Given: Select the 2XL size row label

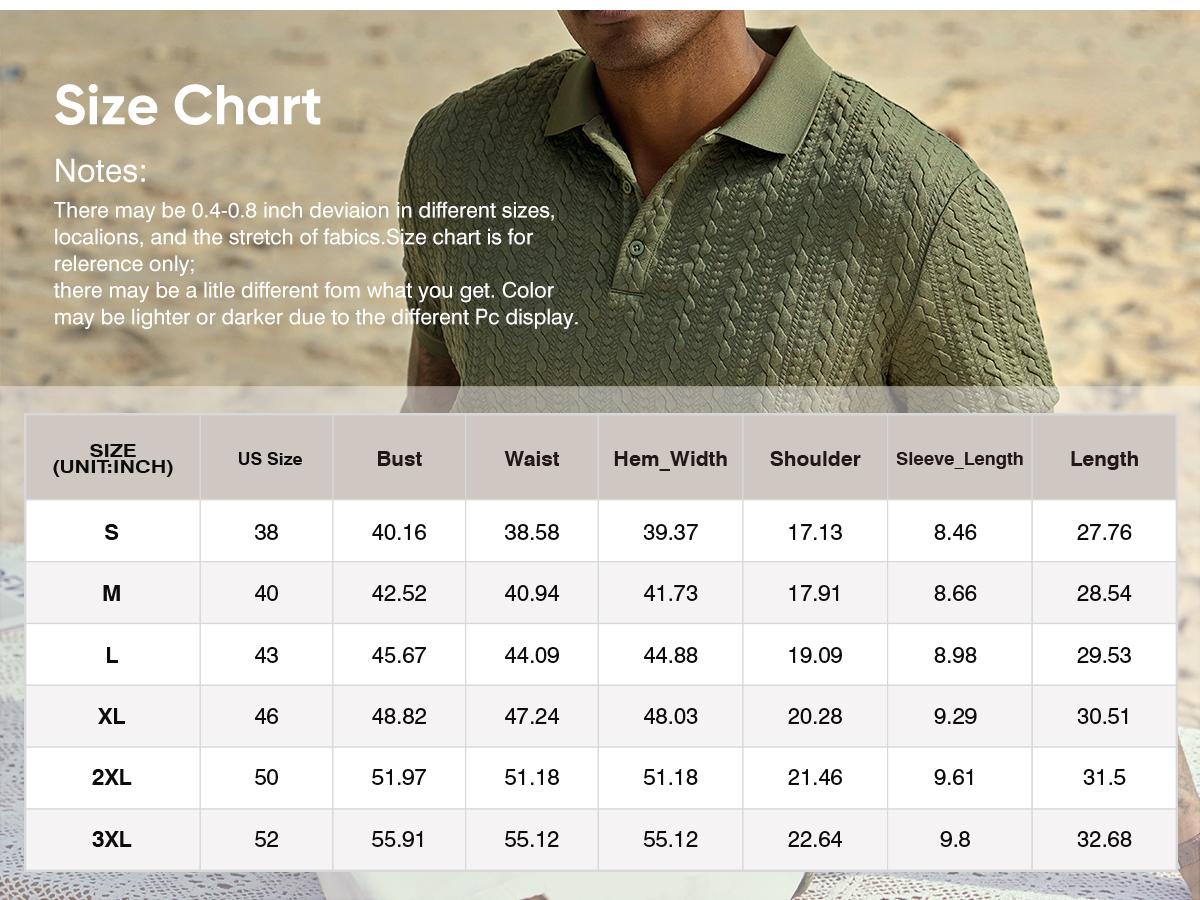Looking at the screenshot, I should (x=112, y=777).
